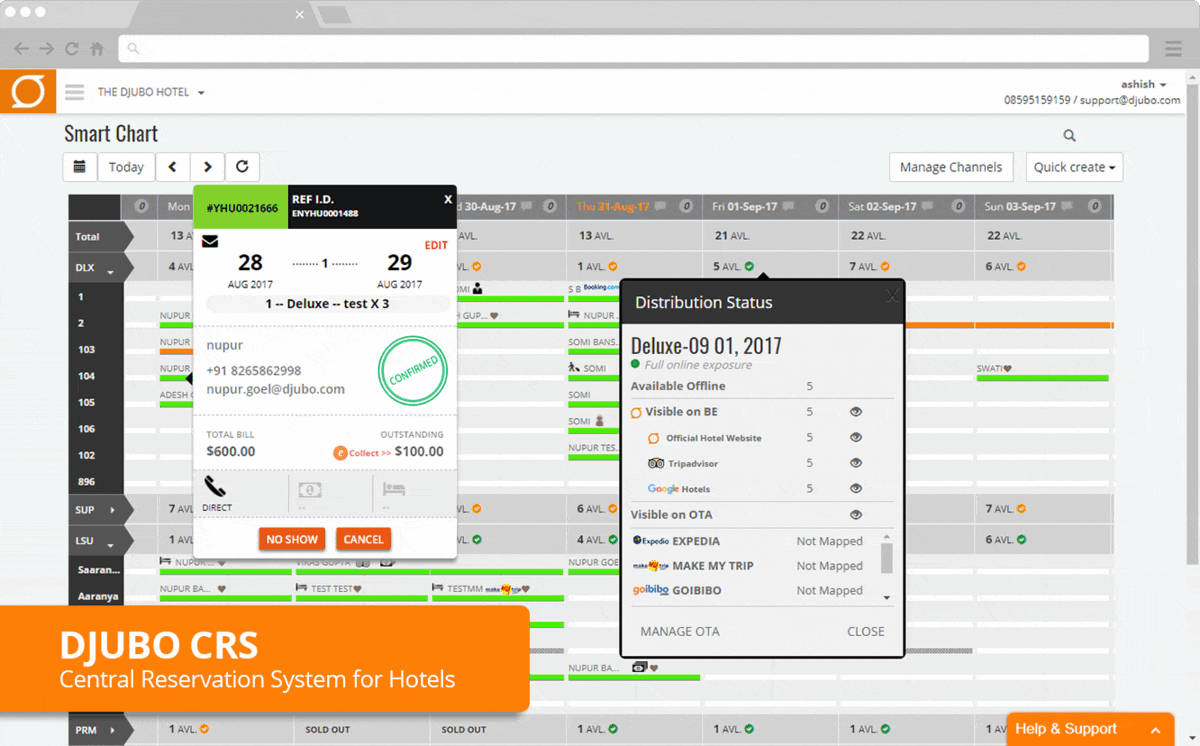Click the Tripadvisor logo icon
Viewport: 1200px width, 746px height.
tap(656, 464)
